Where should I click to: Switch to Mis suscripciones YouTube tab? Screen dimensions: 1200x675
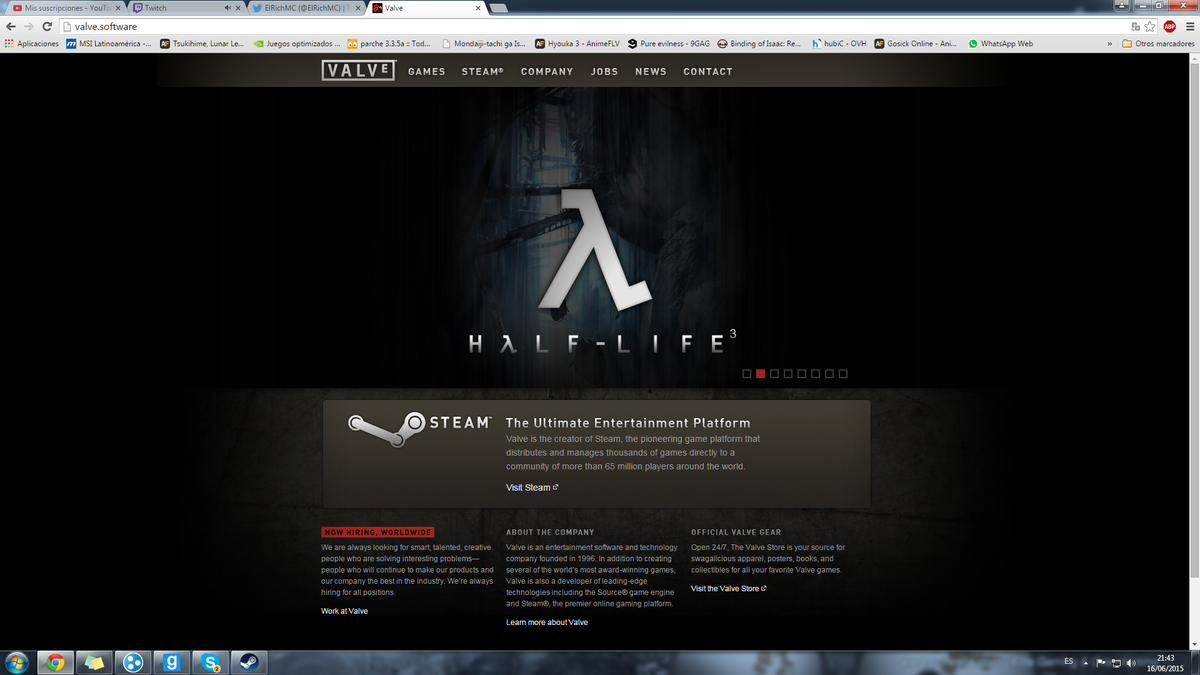tap(64, 8)
